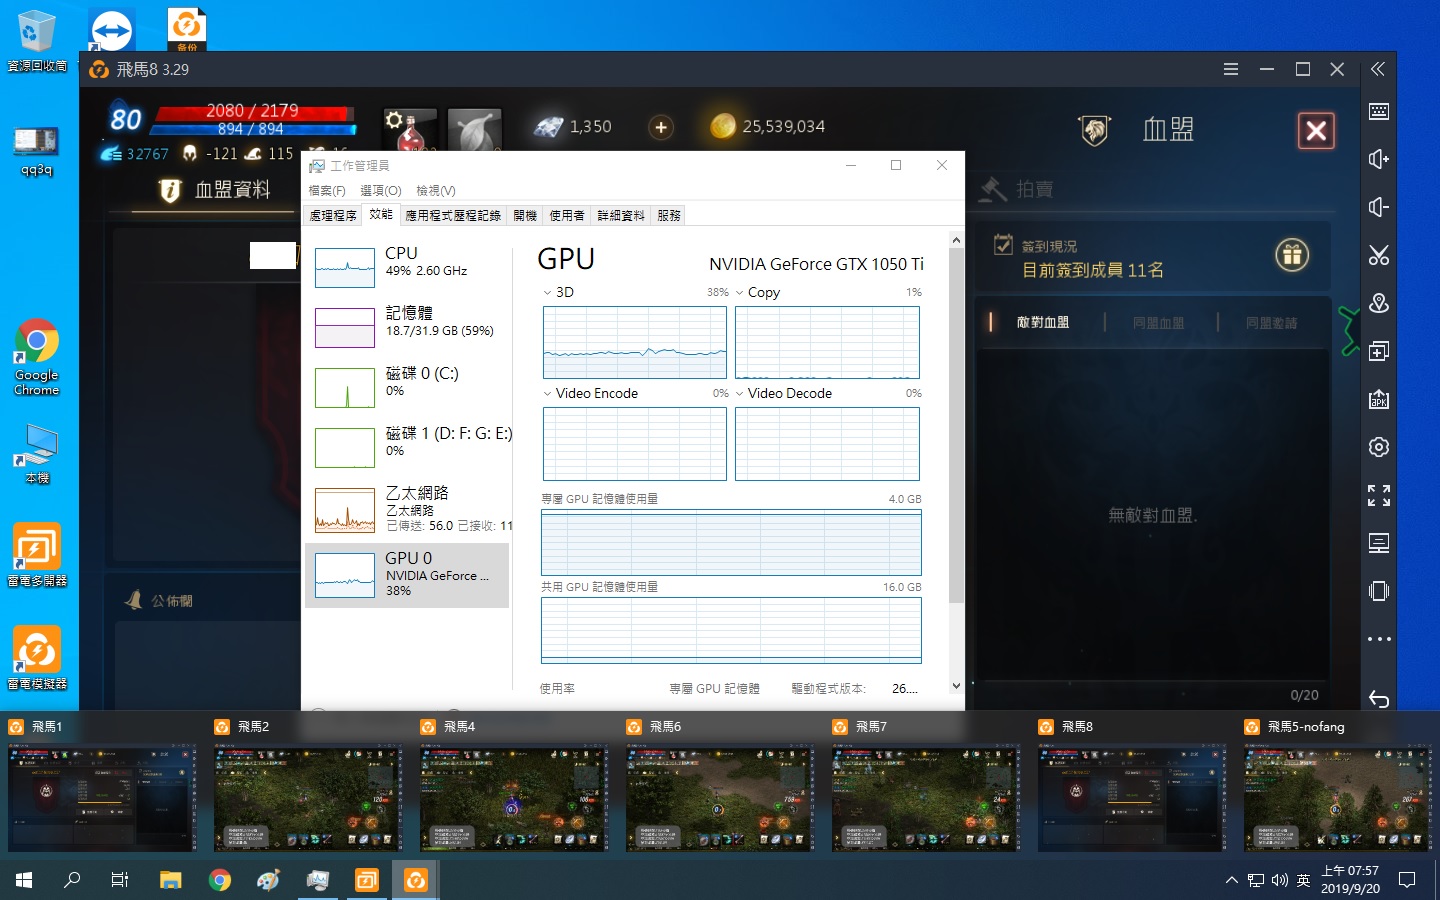The image size is (1440, 900).
Task: Close the 血盟 panel with red X
Action: click(x=1315, y=130)
